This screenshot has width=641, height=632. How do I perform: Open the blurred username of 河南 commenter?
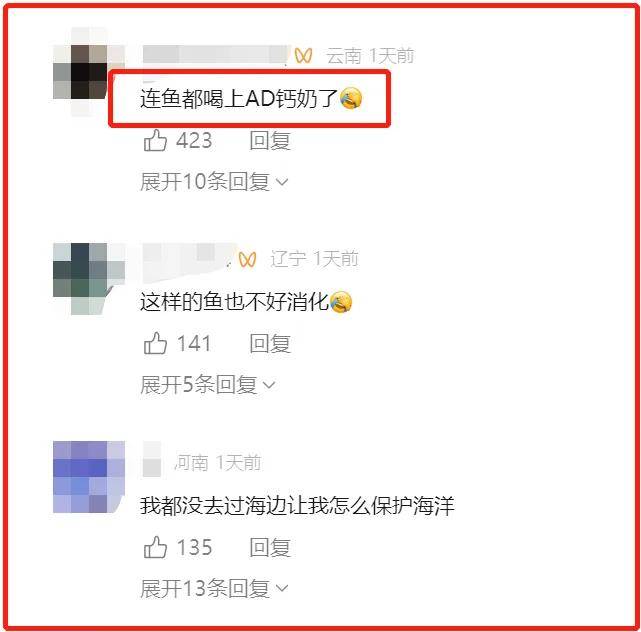(152, 459)
